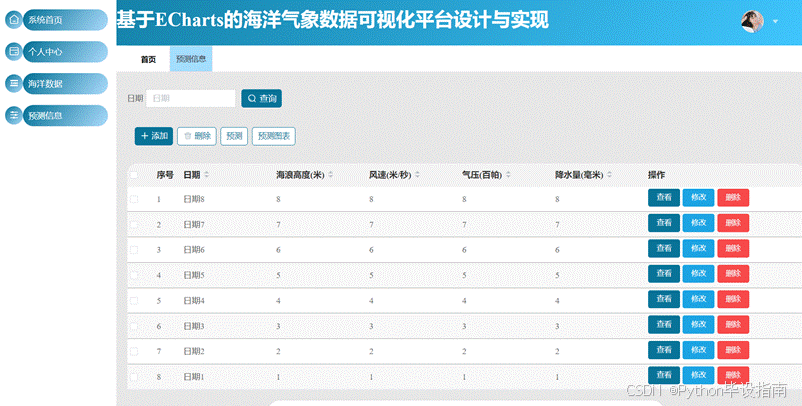Image resolution: width=802 pixels, height=406 pixels.
Task: Select checkbox for row 日期8
Action: pyautogui.click(x=134, y=199)
